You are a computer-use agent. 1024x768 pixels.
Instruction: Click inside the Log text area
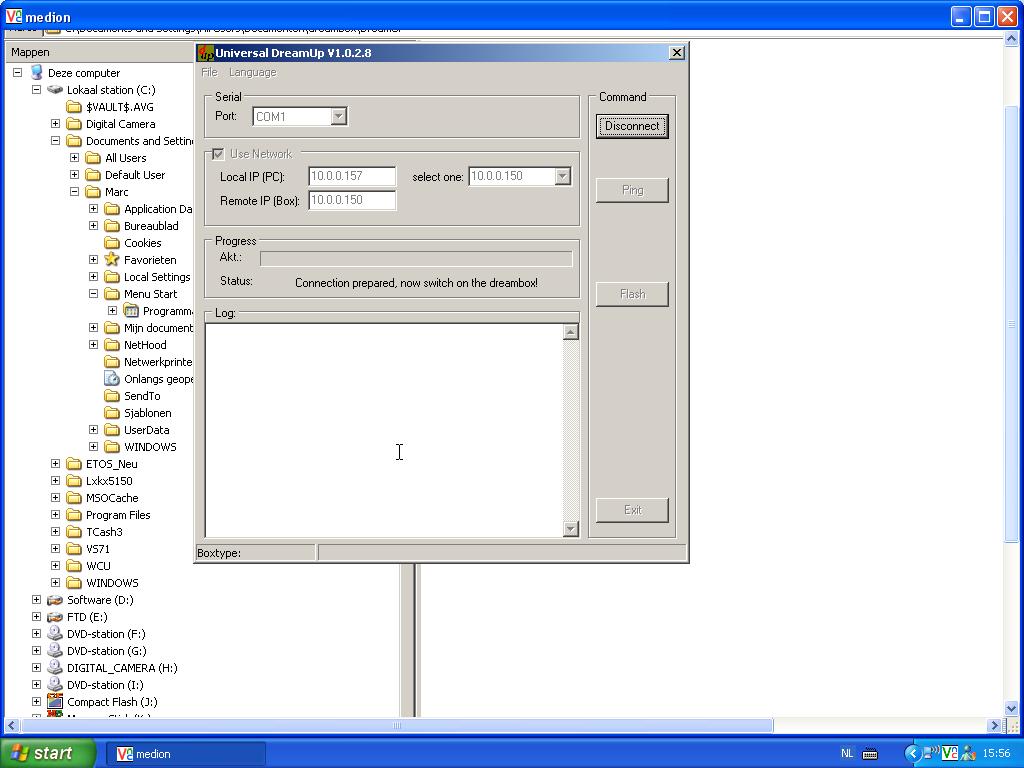pyautogui.click(x=384, y=430)
